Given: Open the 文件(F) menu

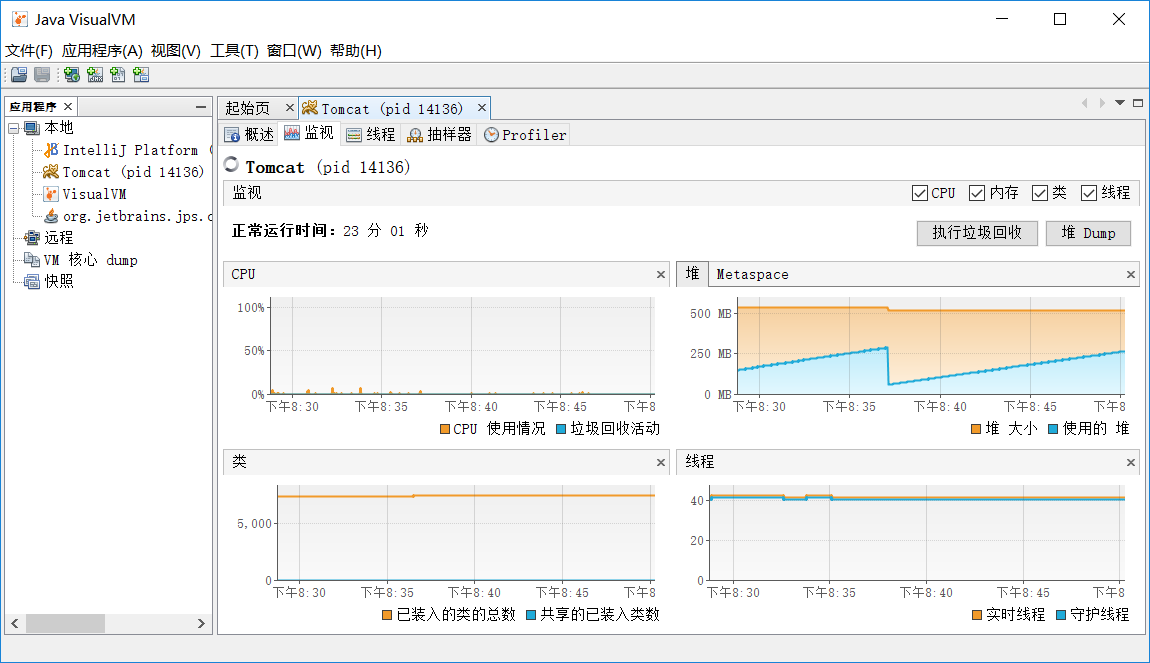Looking at the screenshot, I should pos(29,51).
